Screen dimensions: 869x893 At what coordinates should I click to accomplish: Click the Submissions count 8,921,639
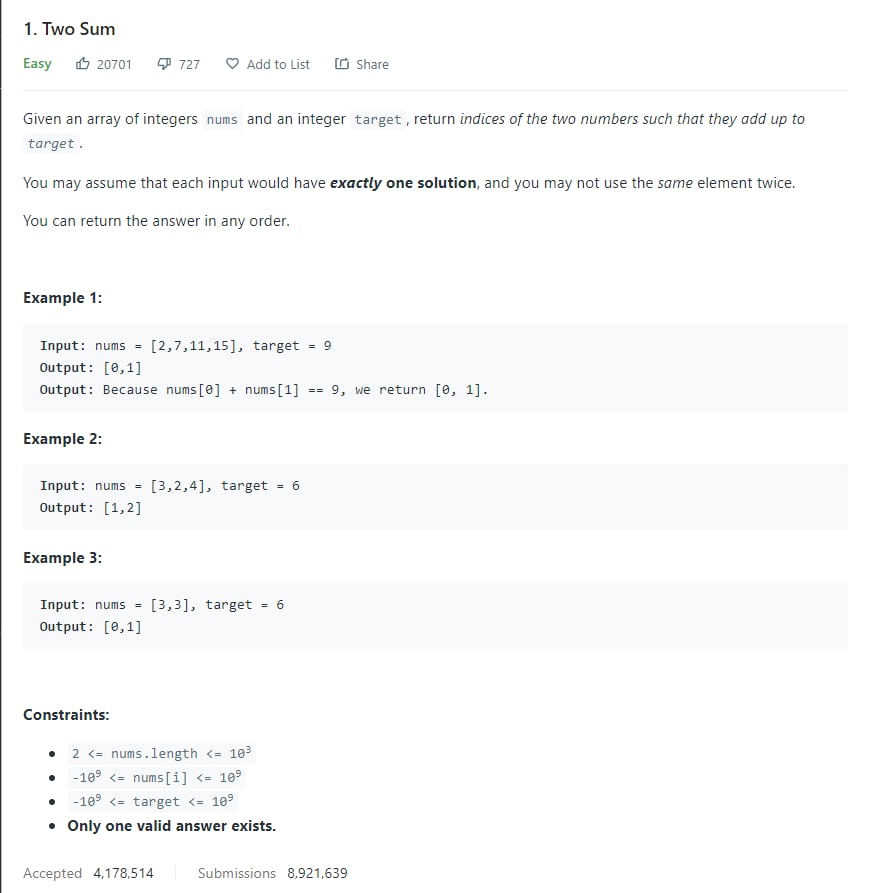pos(317,873)
